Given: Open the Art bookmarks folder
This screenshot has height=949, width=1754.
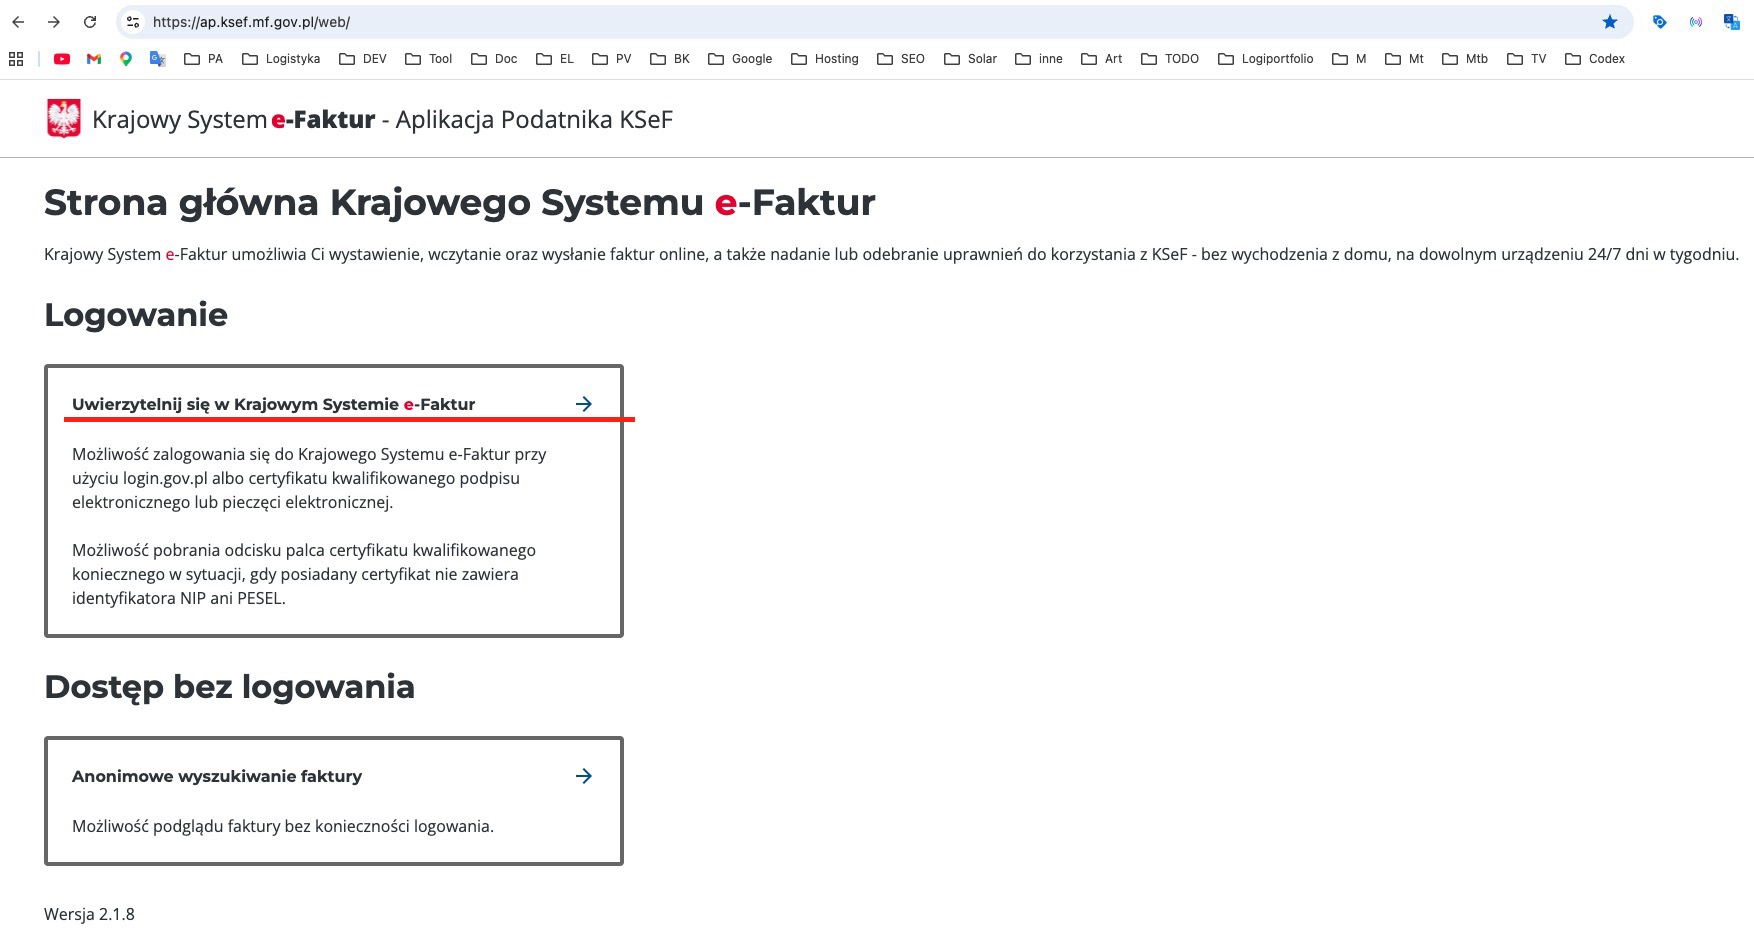Looking at the screenshot, I should tap(1102, 59).
